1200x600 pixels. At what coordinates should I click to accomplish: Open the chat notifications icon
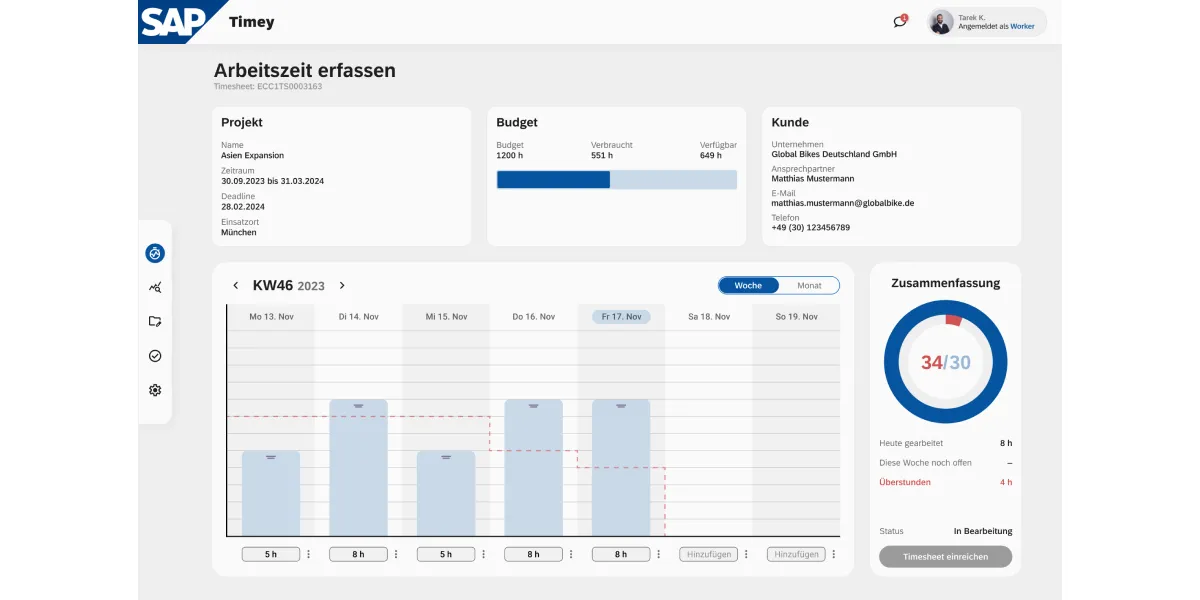899,22
